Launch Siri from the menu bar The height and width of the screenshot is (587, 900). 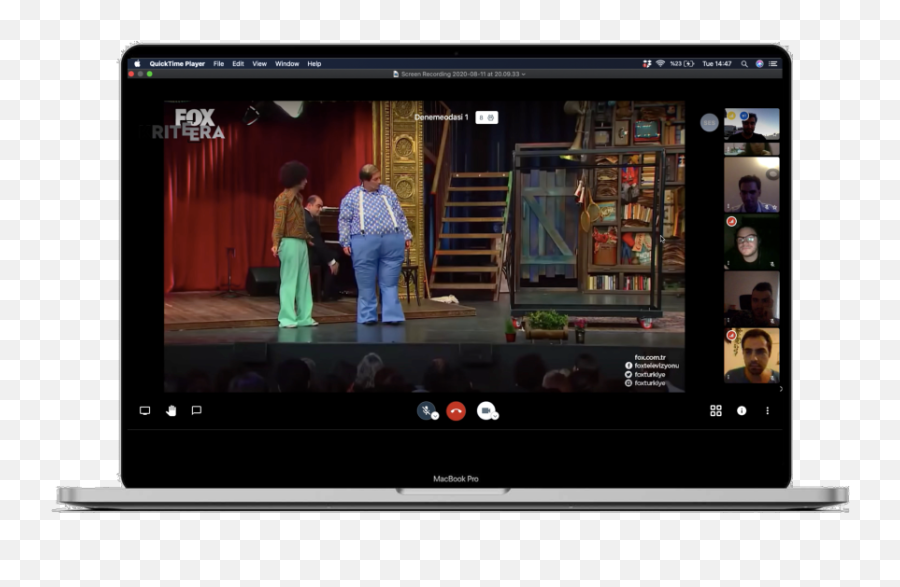click(759, 64)
